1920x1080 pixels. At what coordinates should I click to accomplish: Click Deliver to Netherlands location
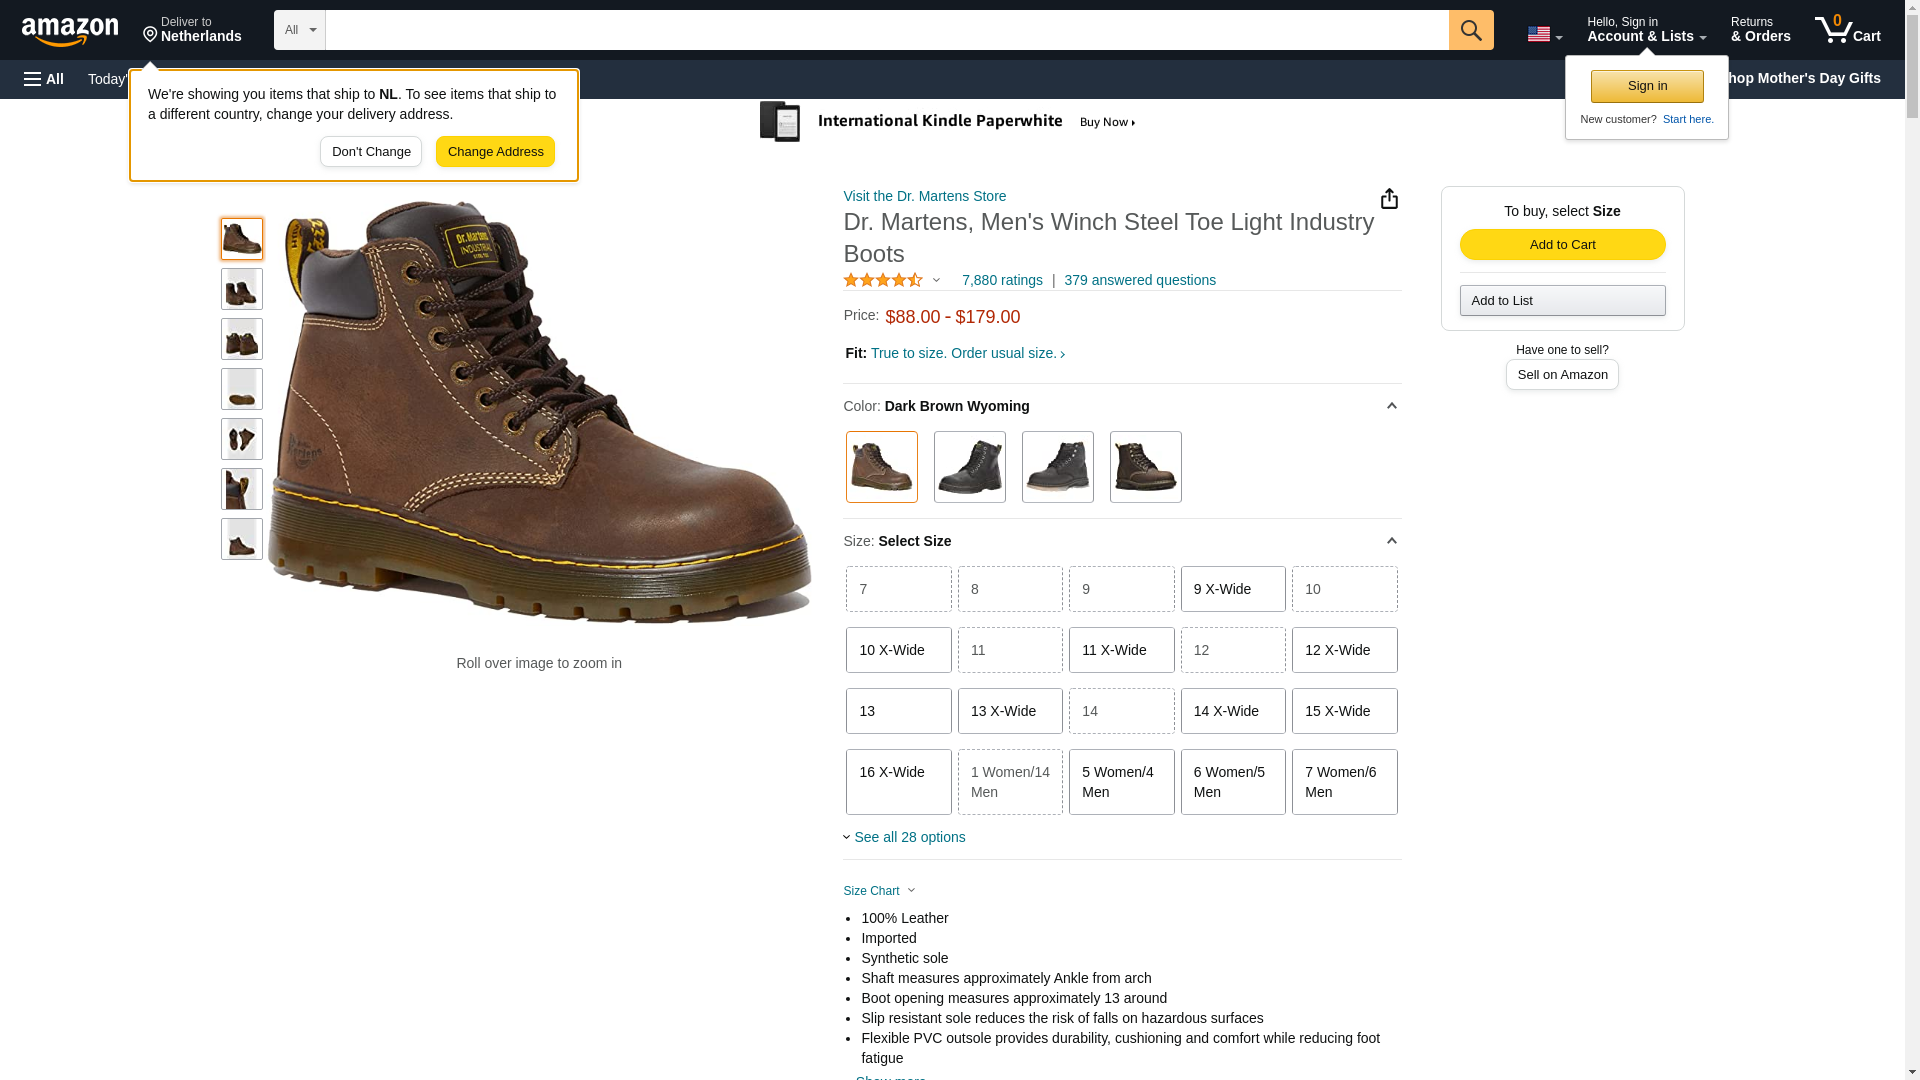pyautogui.click(x=192, y=30)
